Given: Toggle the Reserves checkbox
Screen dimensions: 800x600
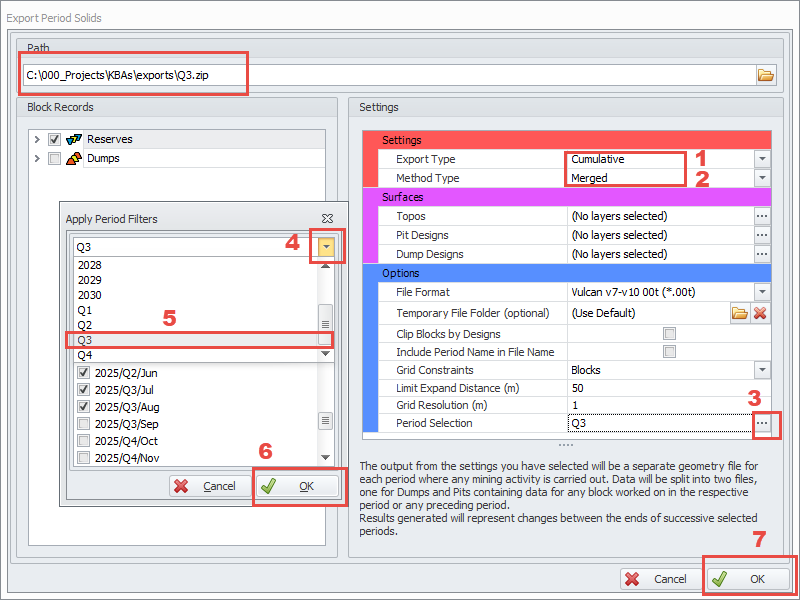Looking at the screenshot, I should (54, 139).
